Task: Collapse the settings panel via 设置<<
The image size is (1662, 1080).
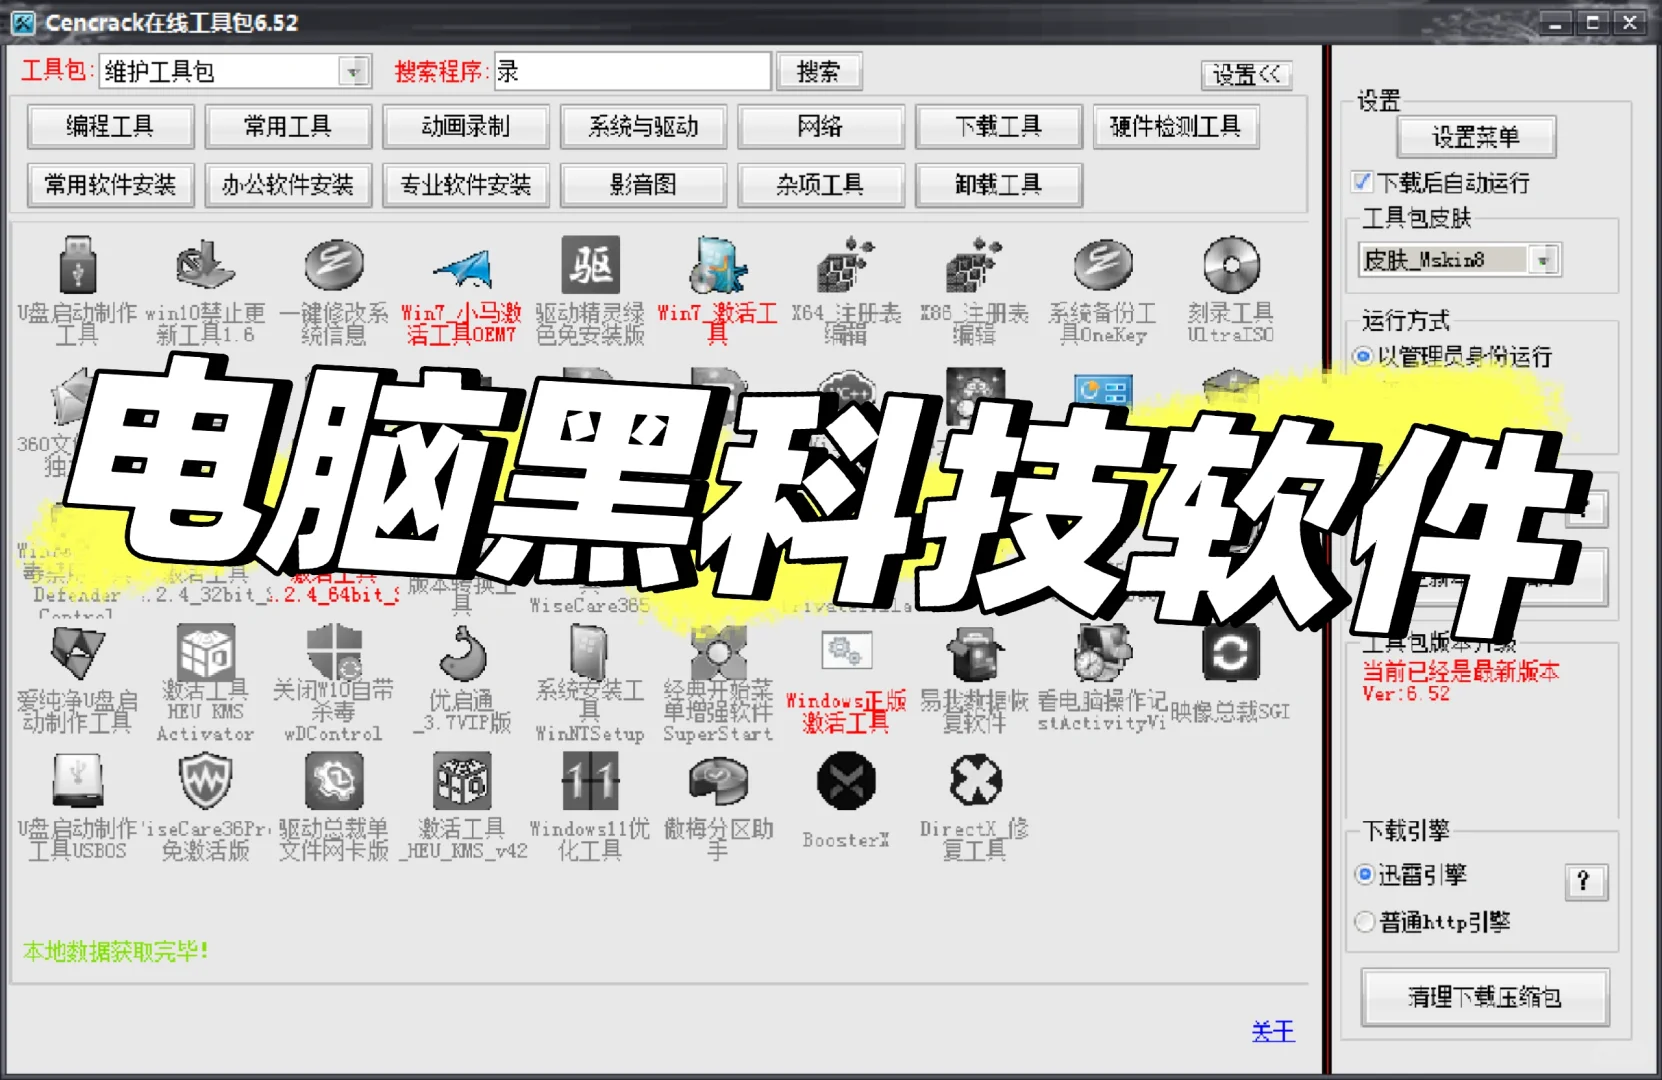Action: [1246, 74]
